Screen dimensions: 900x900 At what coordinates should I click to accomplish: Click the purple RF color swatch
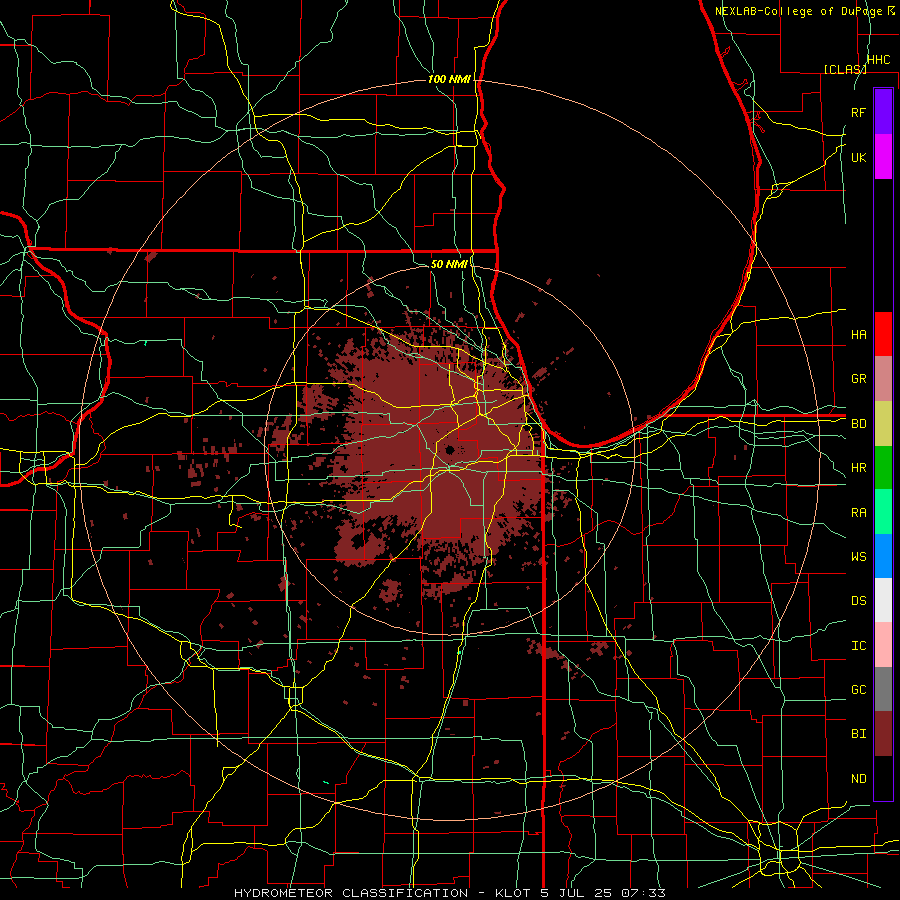[x=883, y=111]
